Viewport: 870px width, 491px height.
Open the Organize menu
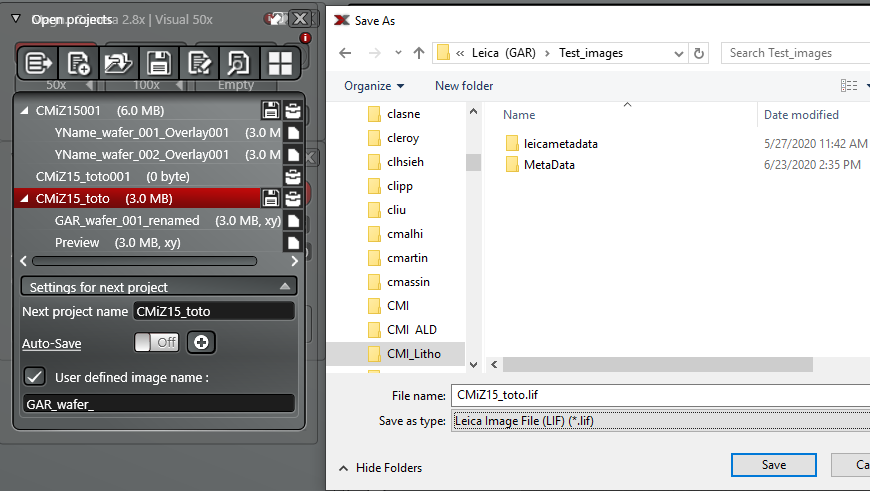point(374,86)
